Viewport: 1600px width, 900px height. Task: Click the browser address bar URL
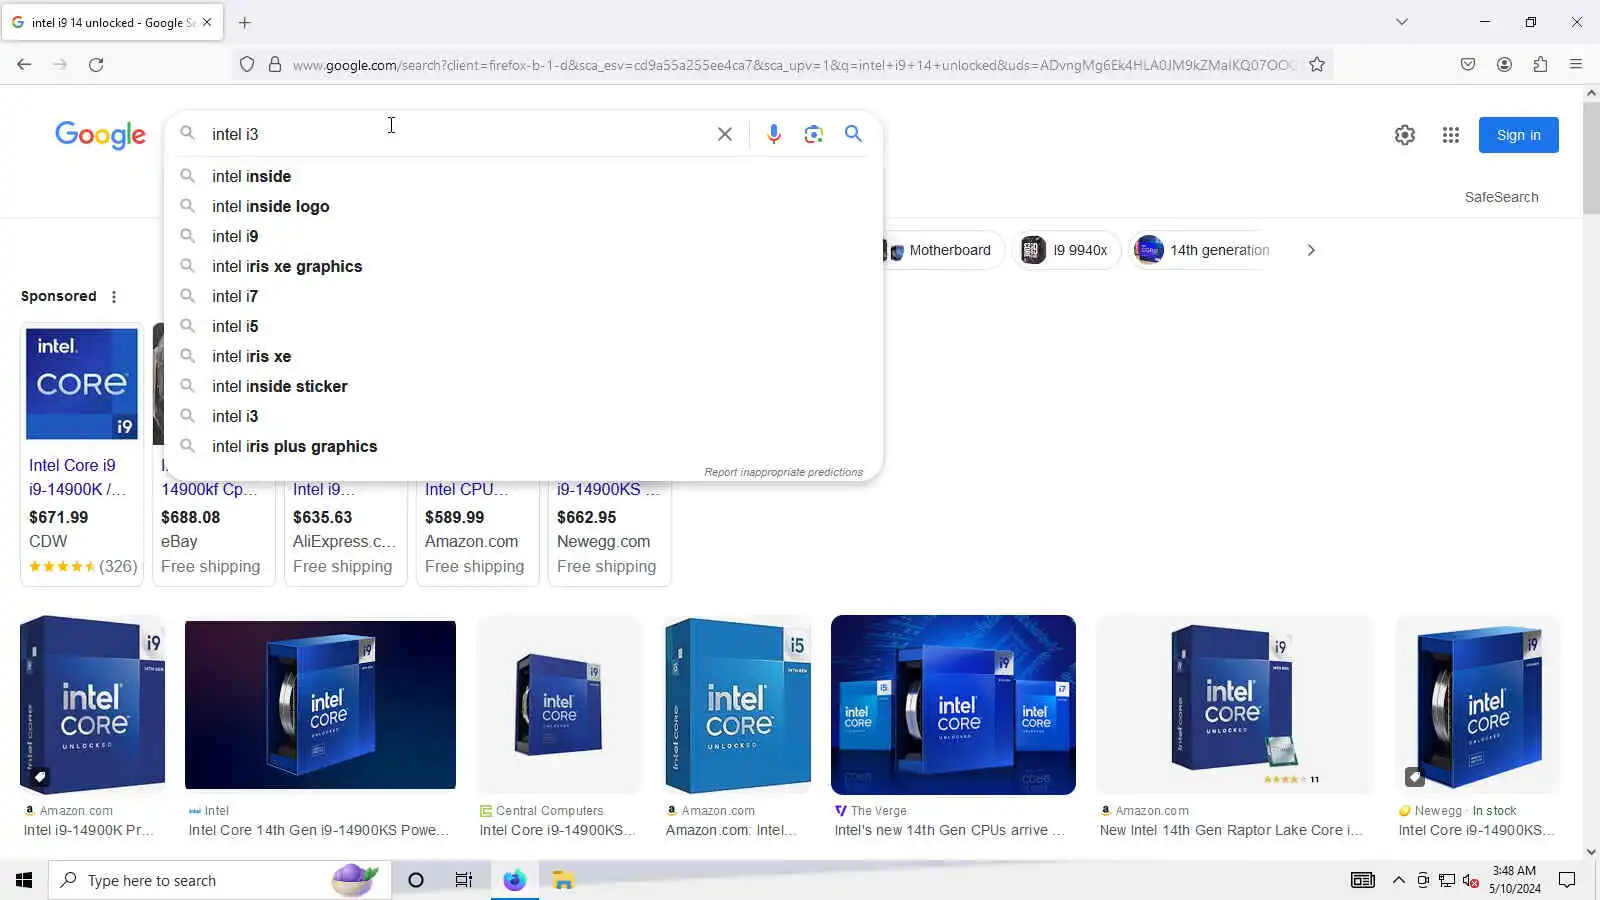[794, 65]
